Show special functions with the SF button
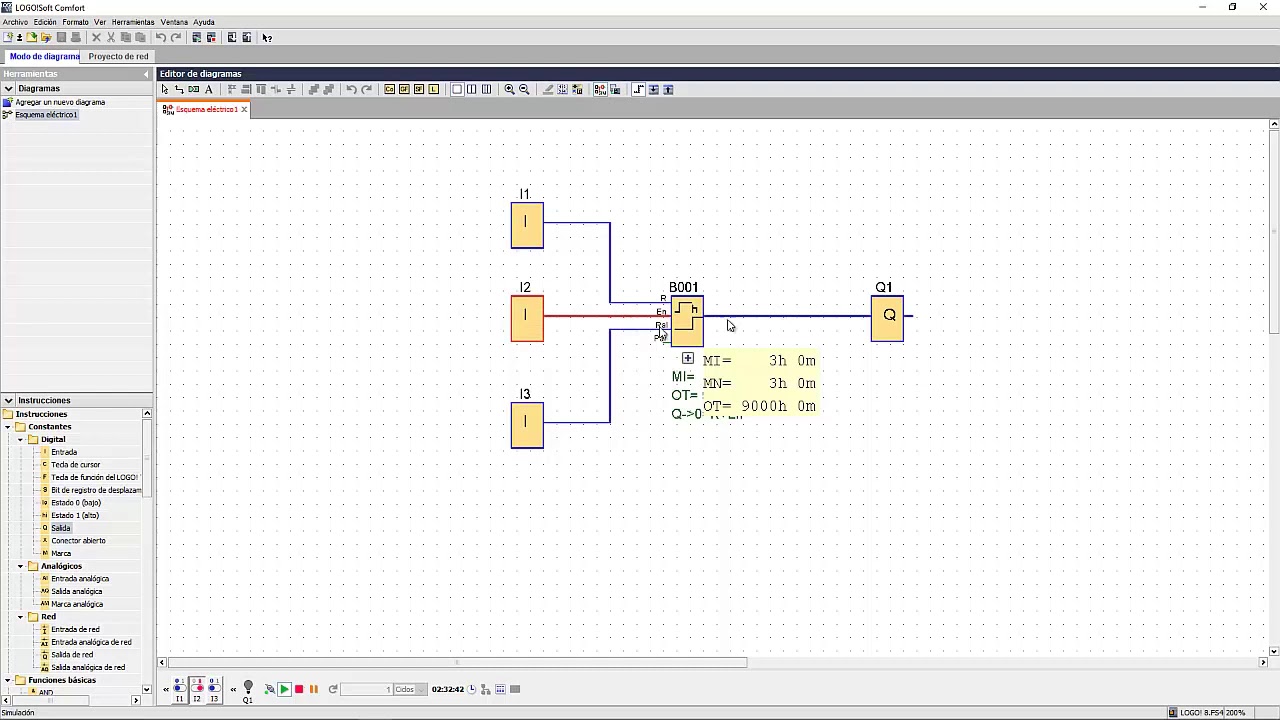1280x720 pixels. click(x=419, y=89)
